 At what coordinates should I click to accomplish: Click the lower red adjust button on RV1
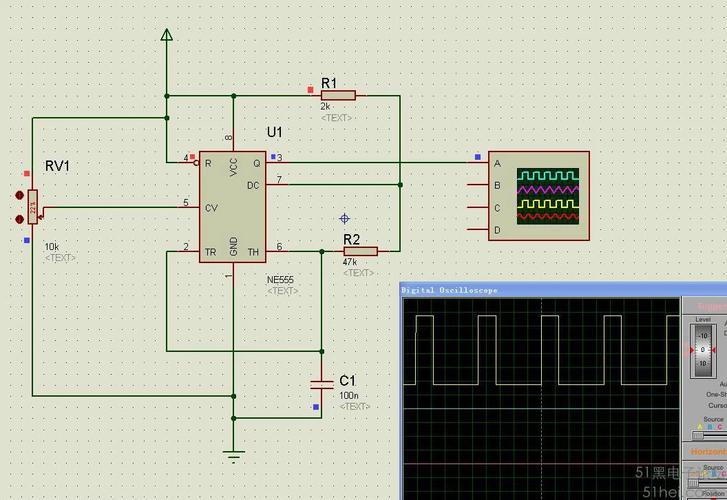19,219
